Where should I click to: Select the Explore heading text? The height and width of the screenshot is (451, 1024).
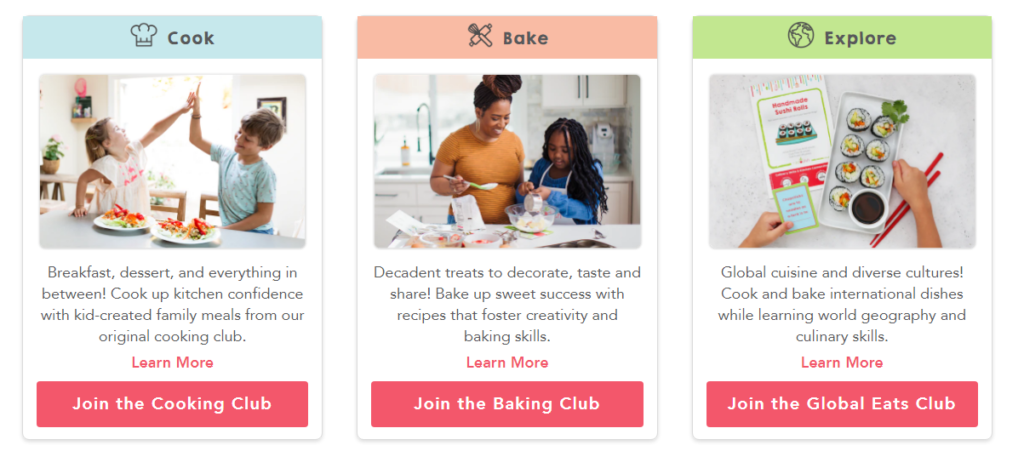tap(859, 38)
